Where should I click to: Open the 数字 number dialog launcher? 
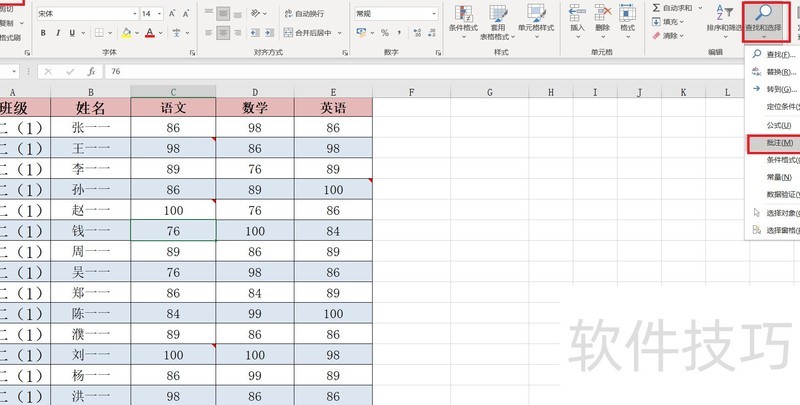tap(438, 53)
